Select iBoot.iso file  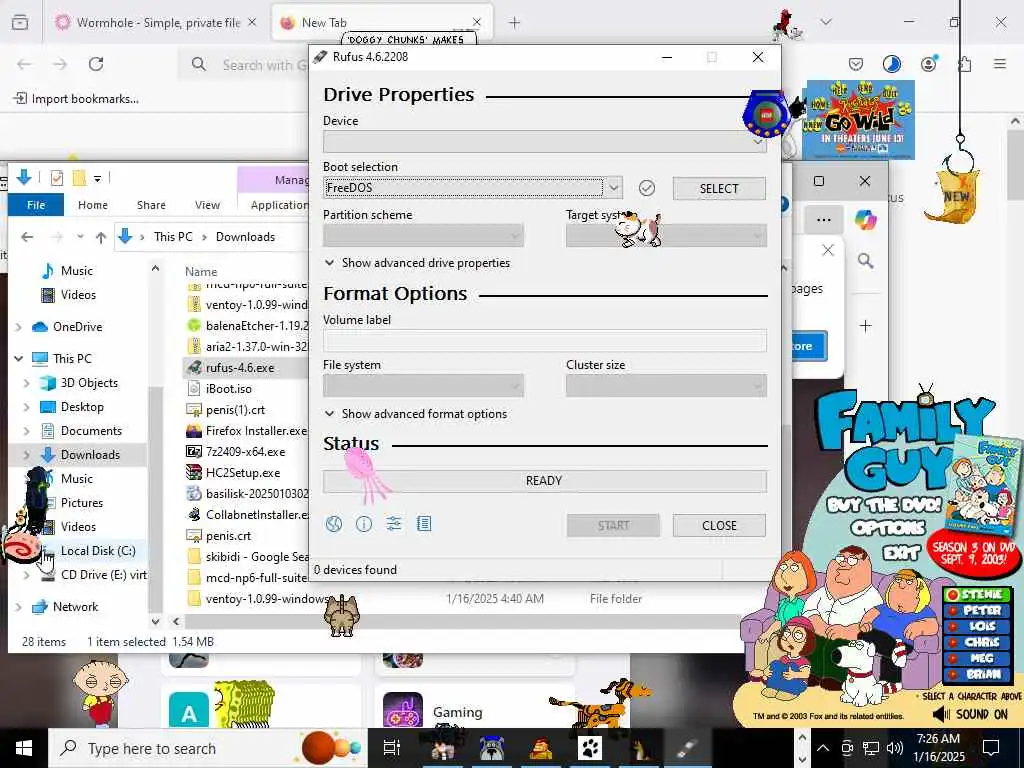coord(229,389)
